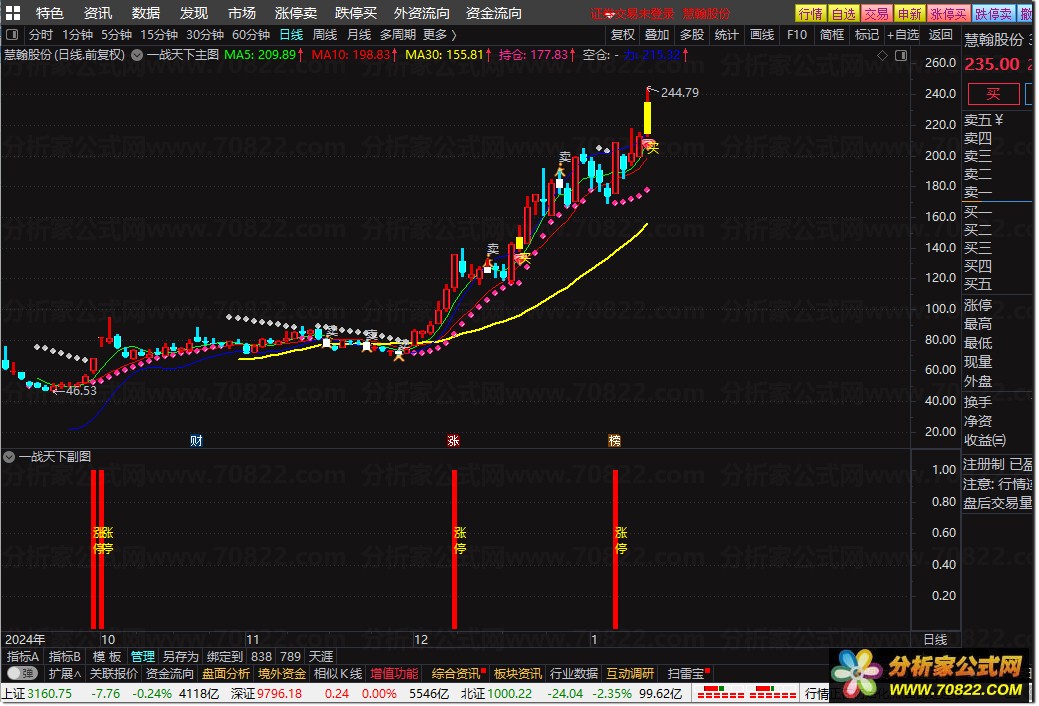The width and height of the screenshot is (1039, 706).
Task: Select the 30分钟 period
Action: click(205, 34)
